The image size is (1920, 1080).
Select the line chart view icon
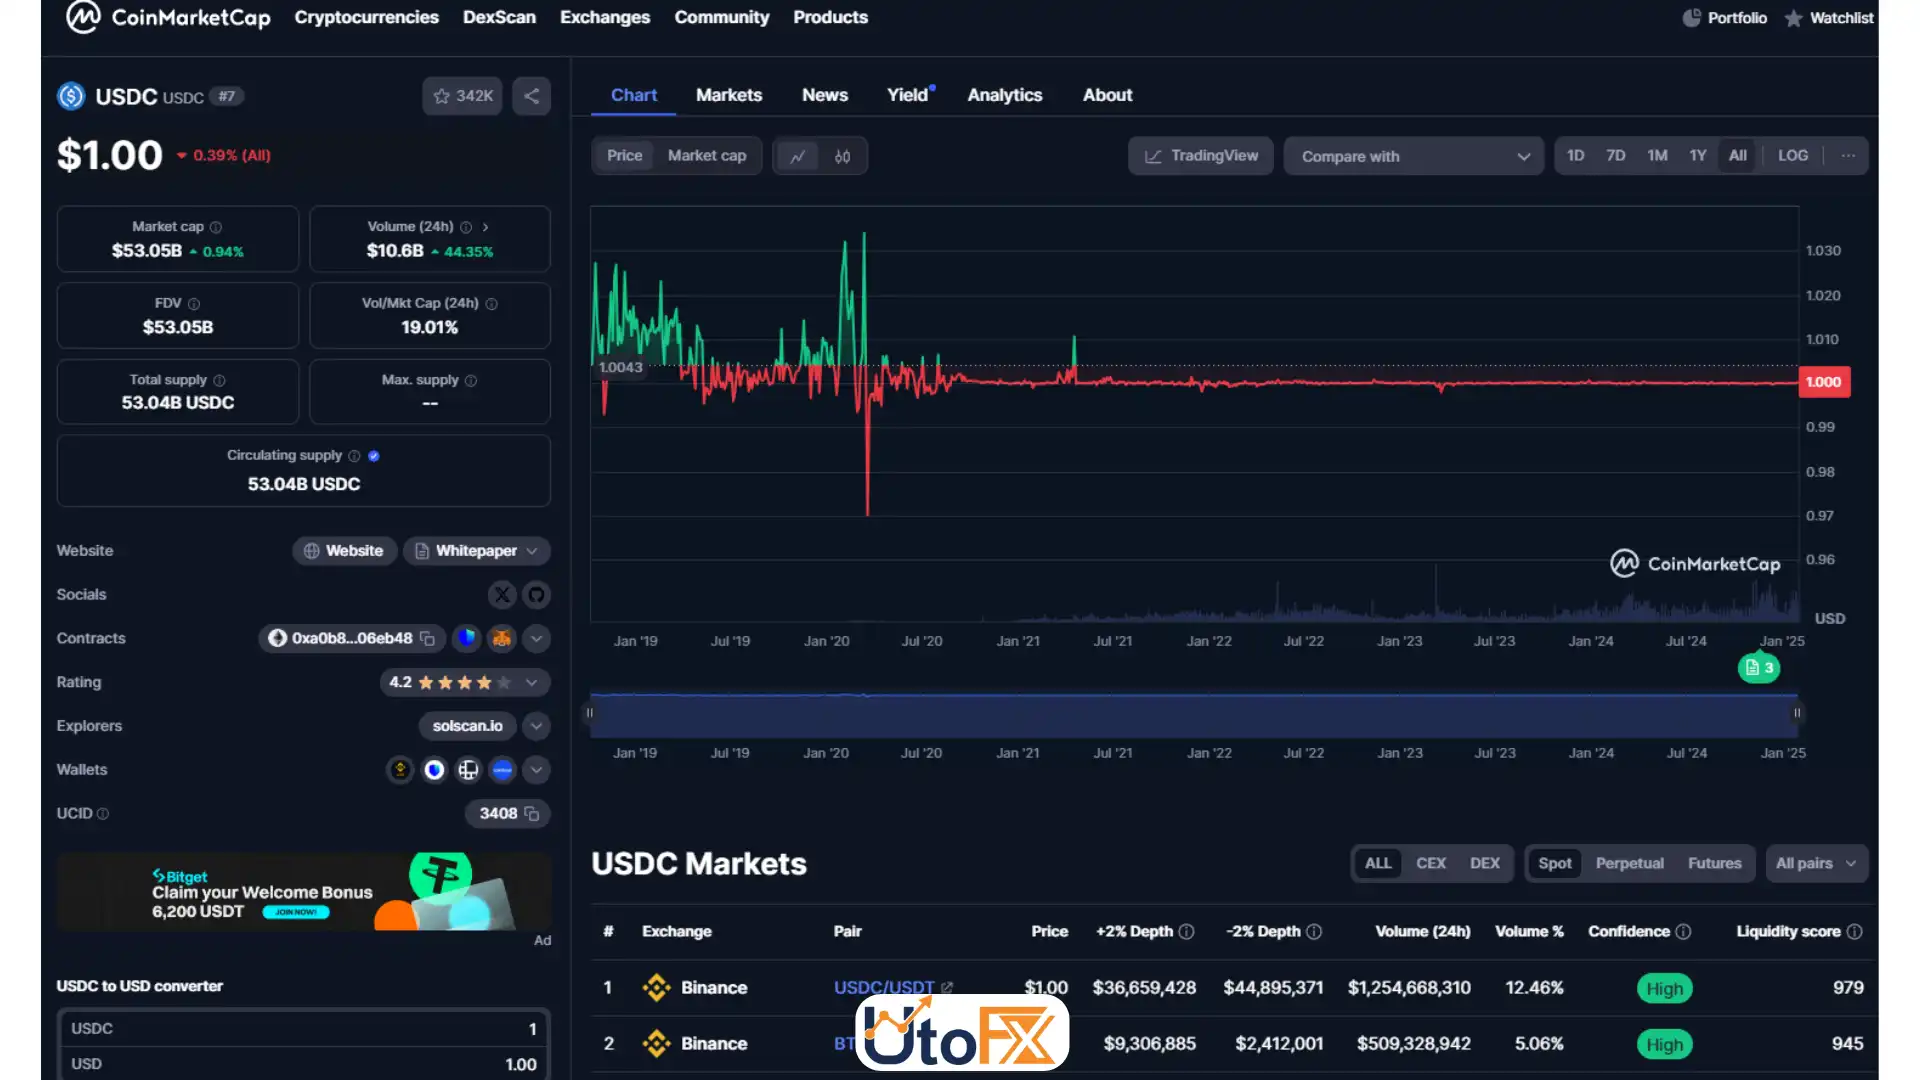click(798, 156)
